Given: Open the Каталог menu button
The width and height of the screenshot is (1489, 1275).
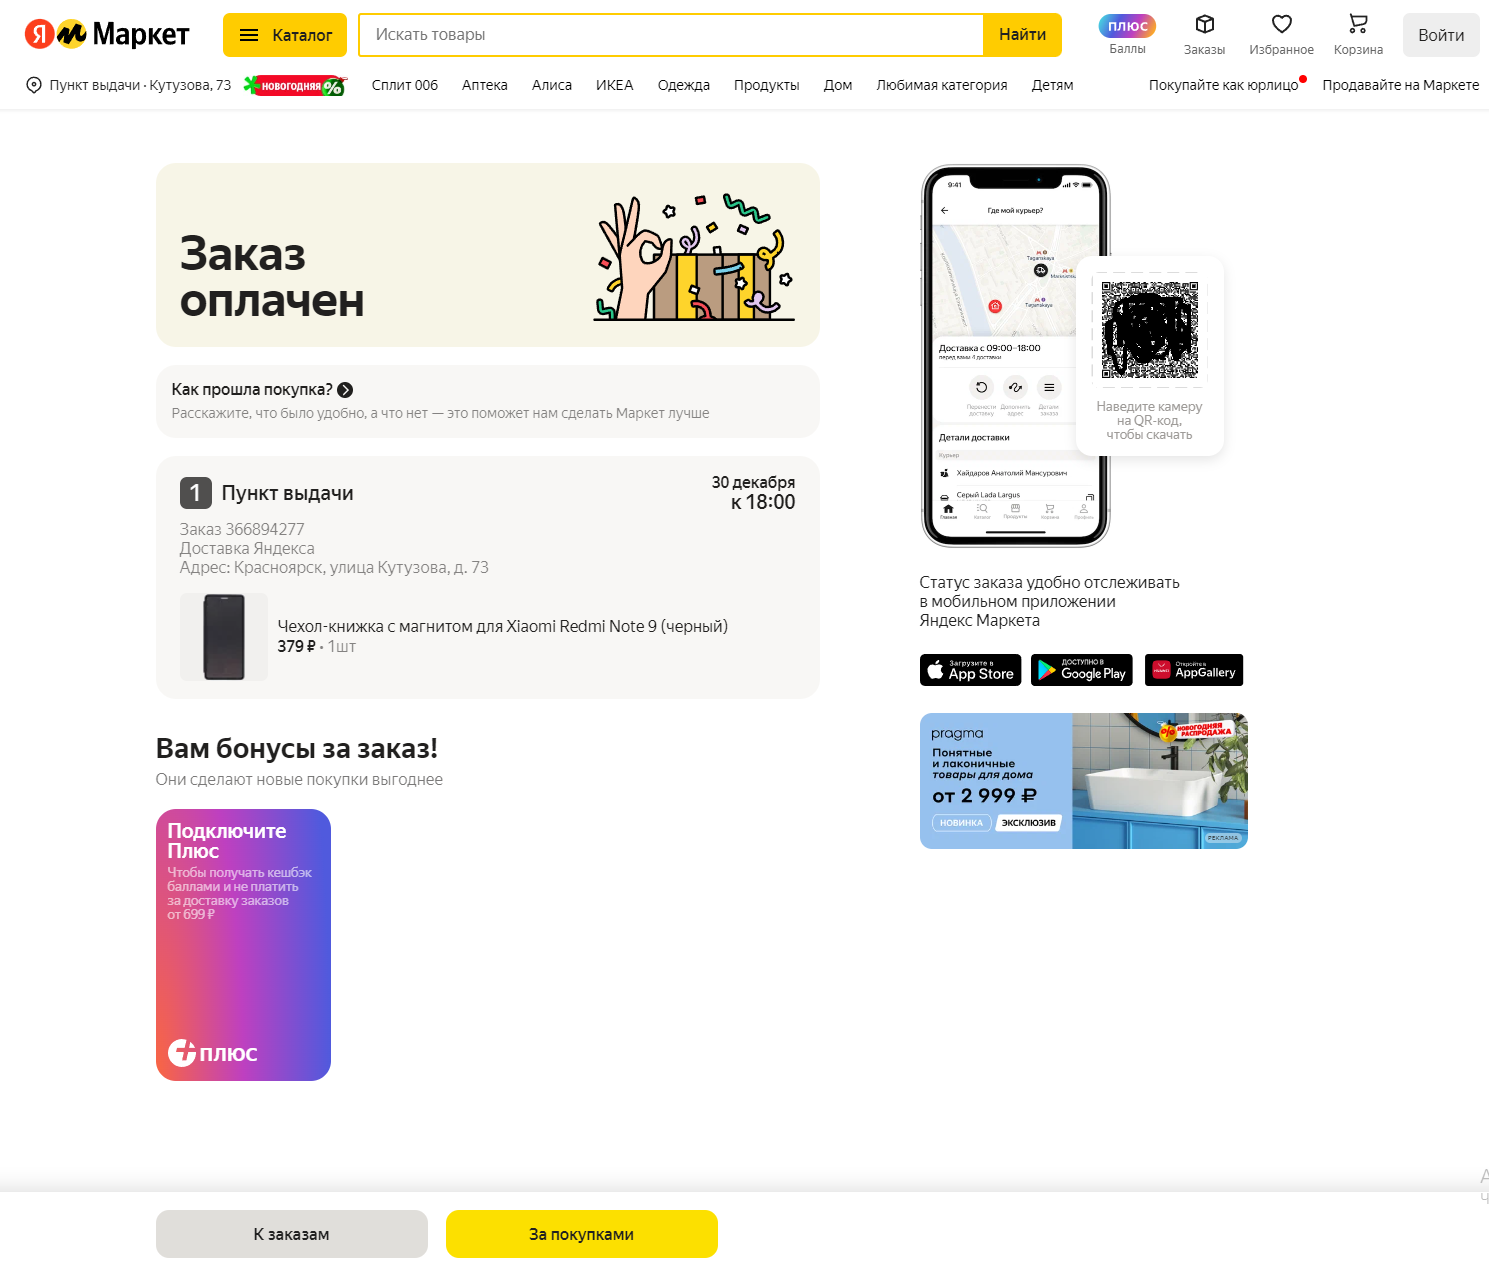Looking at the screenshot, I should (285, 35).
